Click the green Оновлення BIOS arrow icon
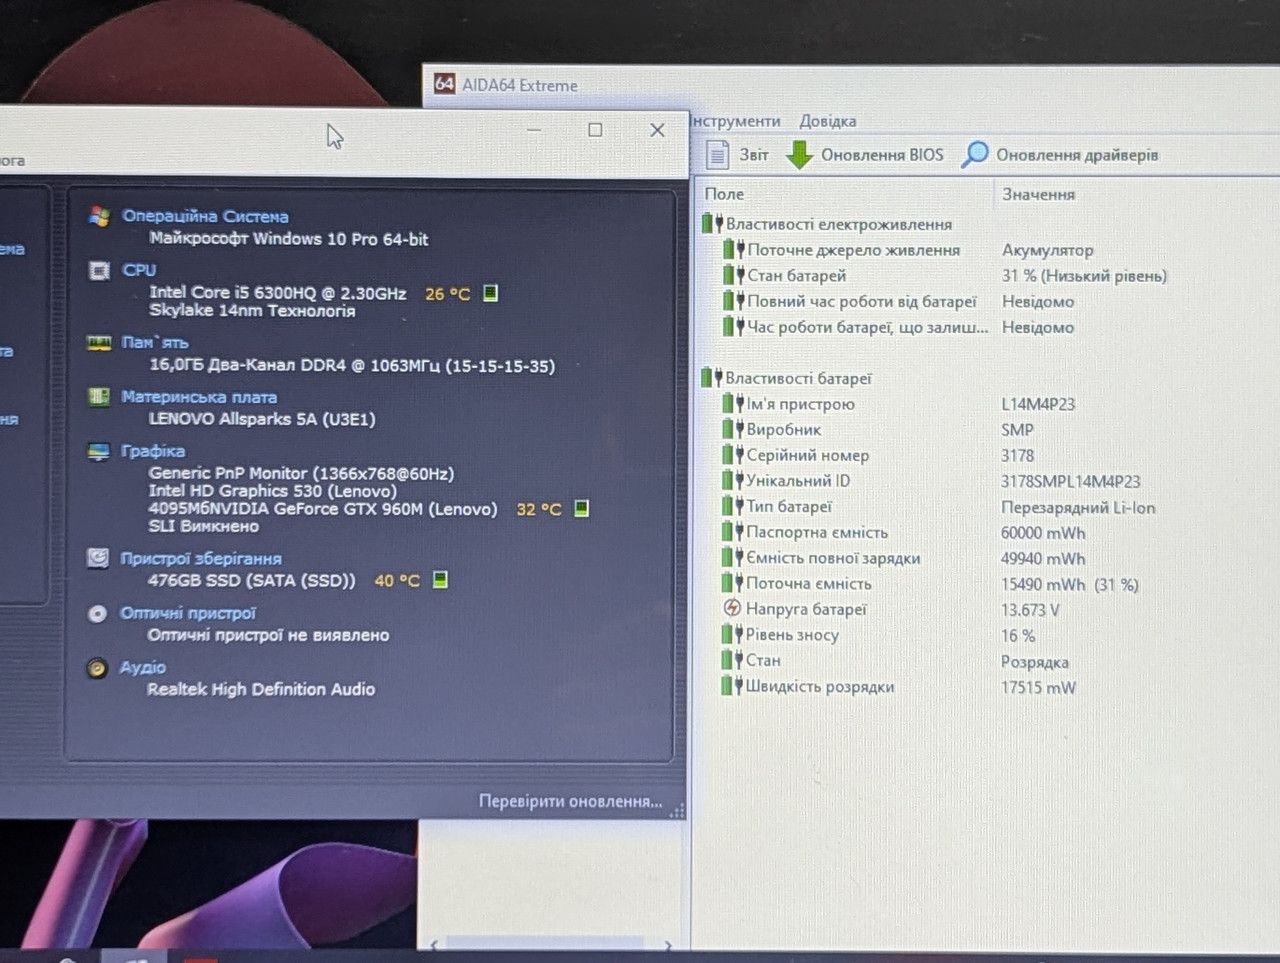This screenshot has height=963, width=1280. [799, 155]
